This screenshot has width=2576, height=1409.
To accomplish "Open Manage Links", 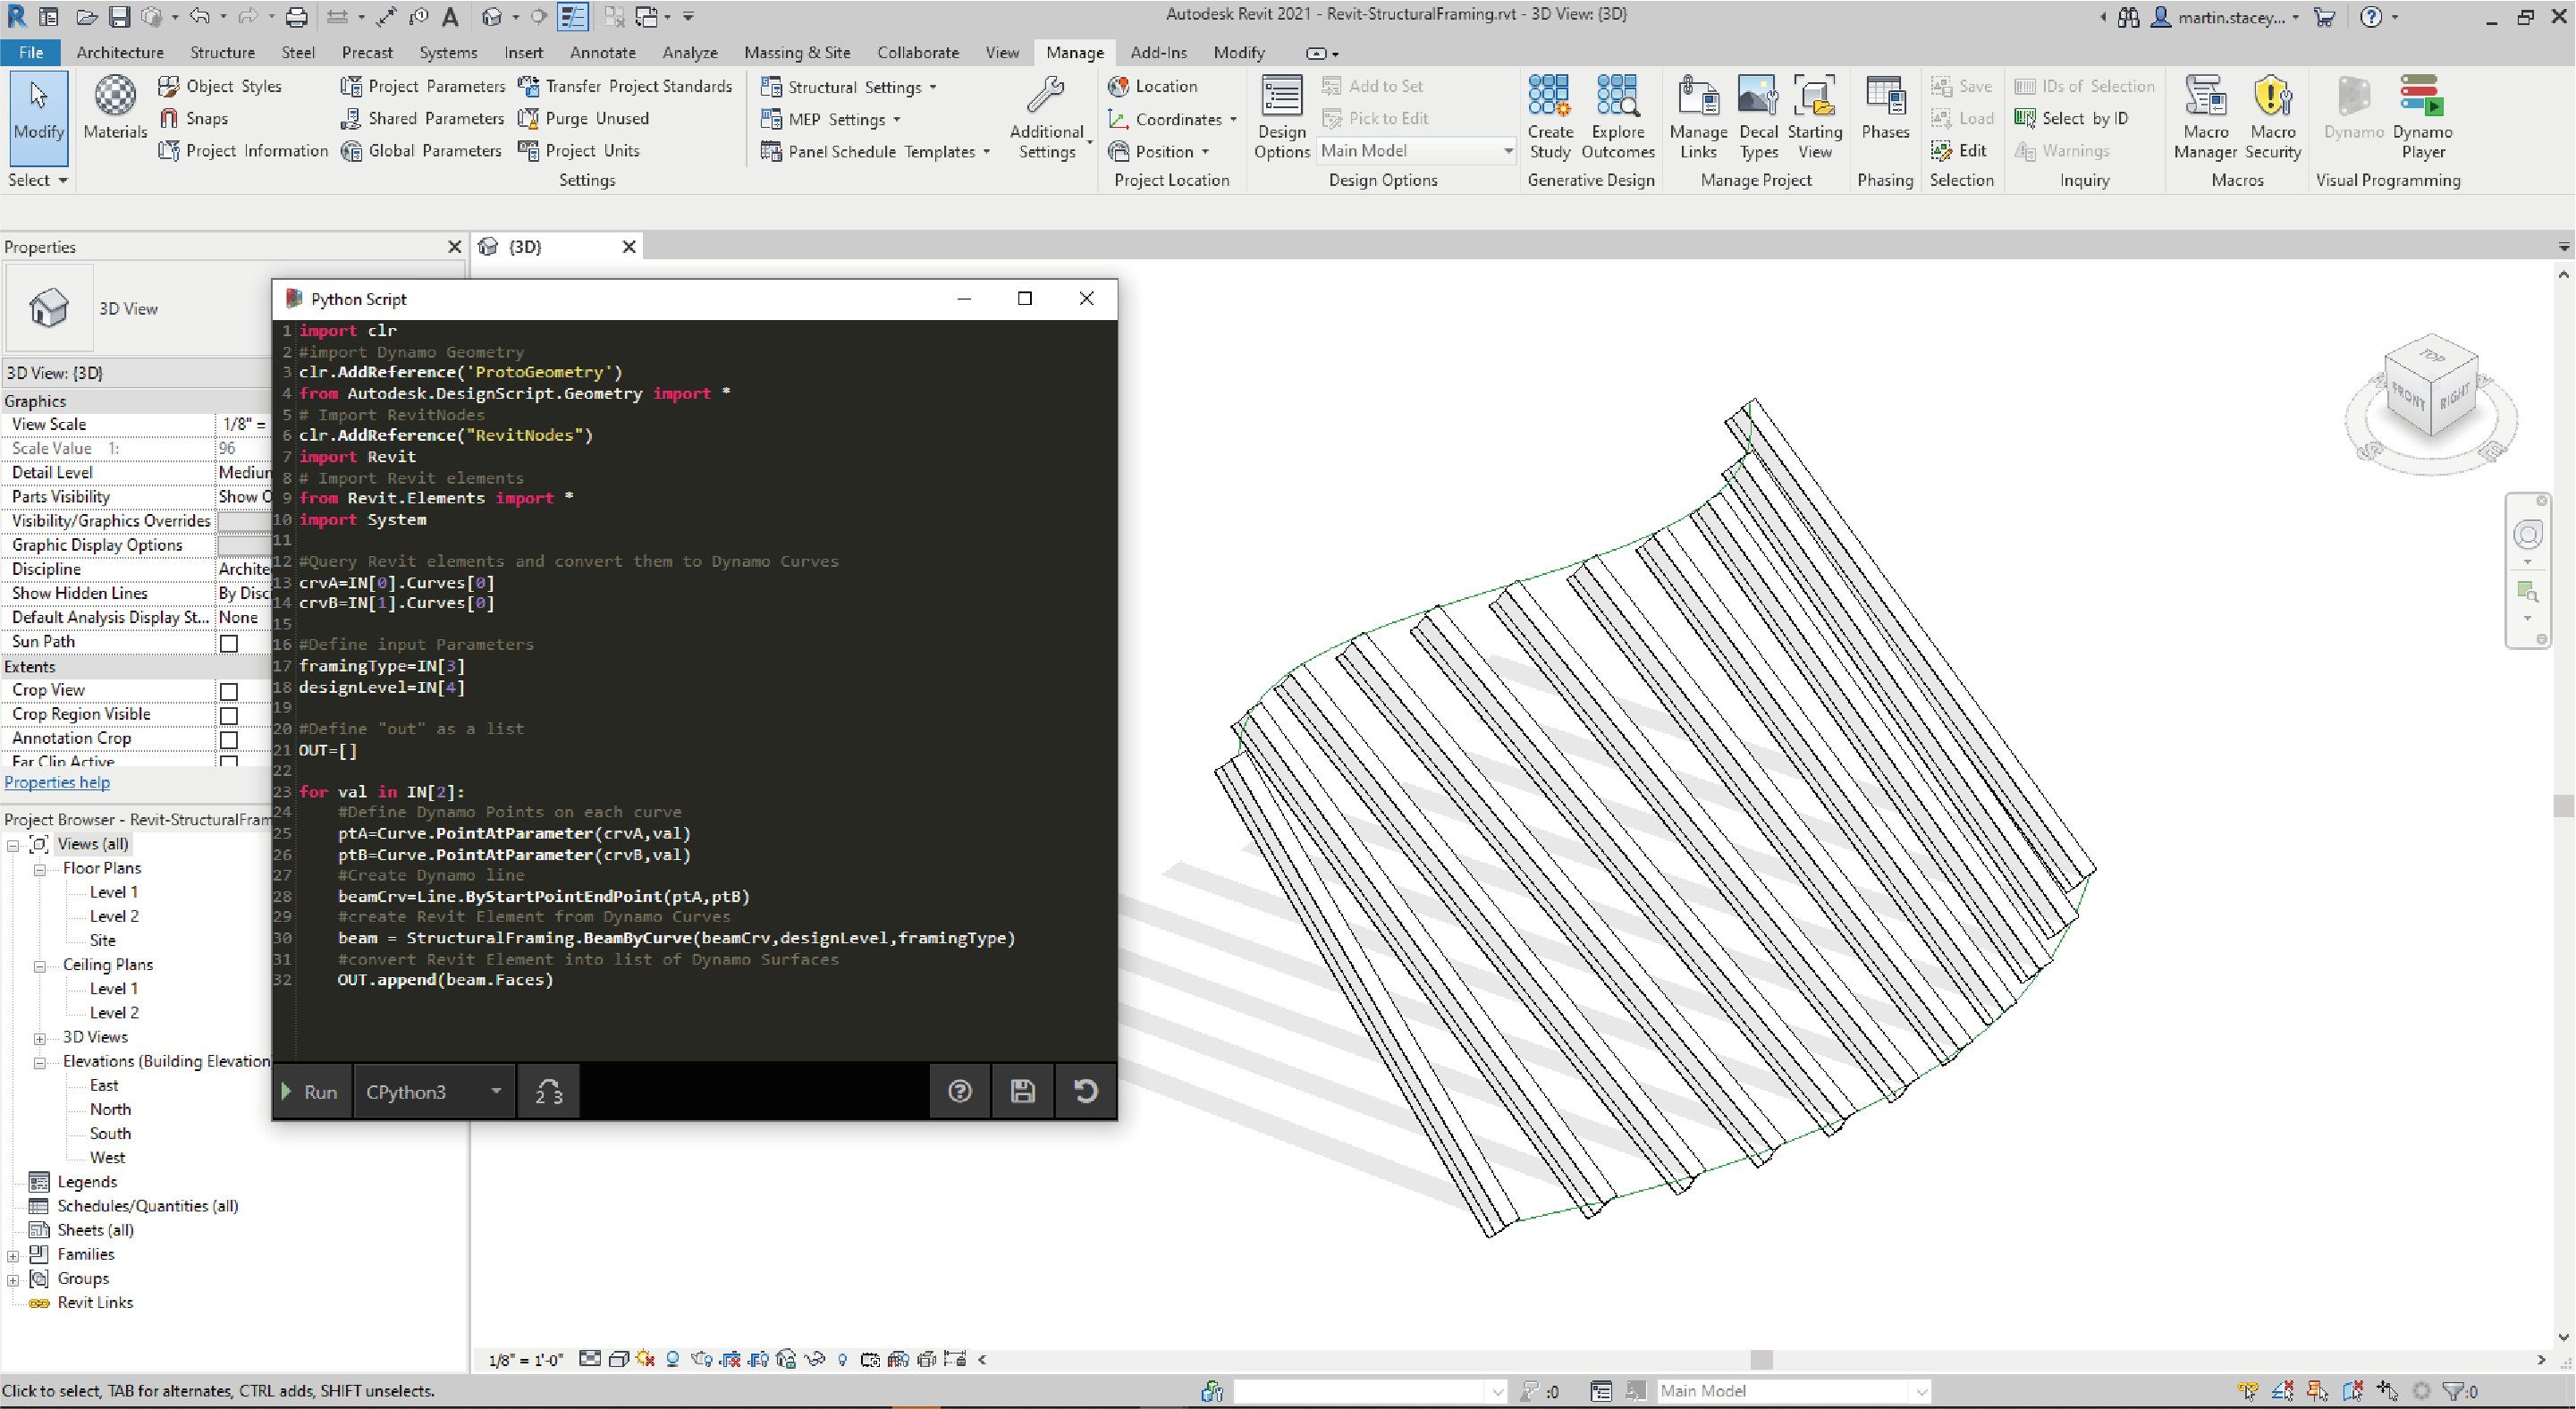I will pyautogui.click(x=1698, y=112).
